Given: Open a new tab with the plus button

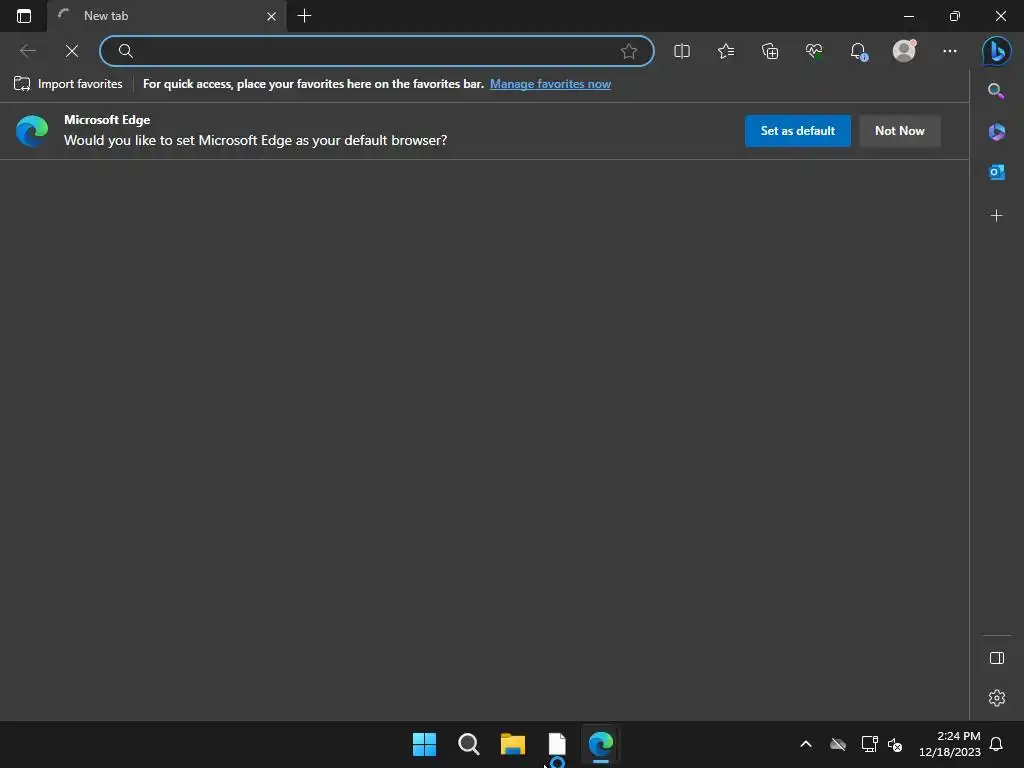Looking at the screenshot, I should coord(304,16).
